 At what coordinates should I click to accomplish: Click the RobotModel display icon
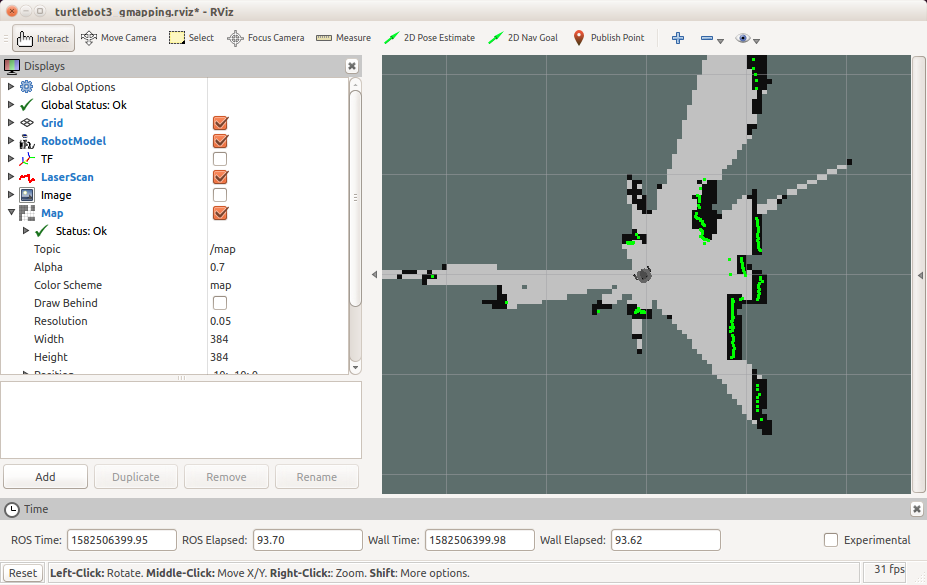(27, 141)
